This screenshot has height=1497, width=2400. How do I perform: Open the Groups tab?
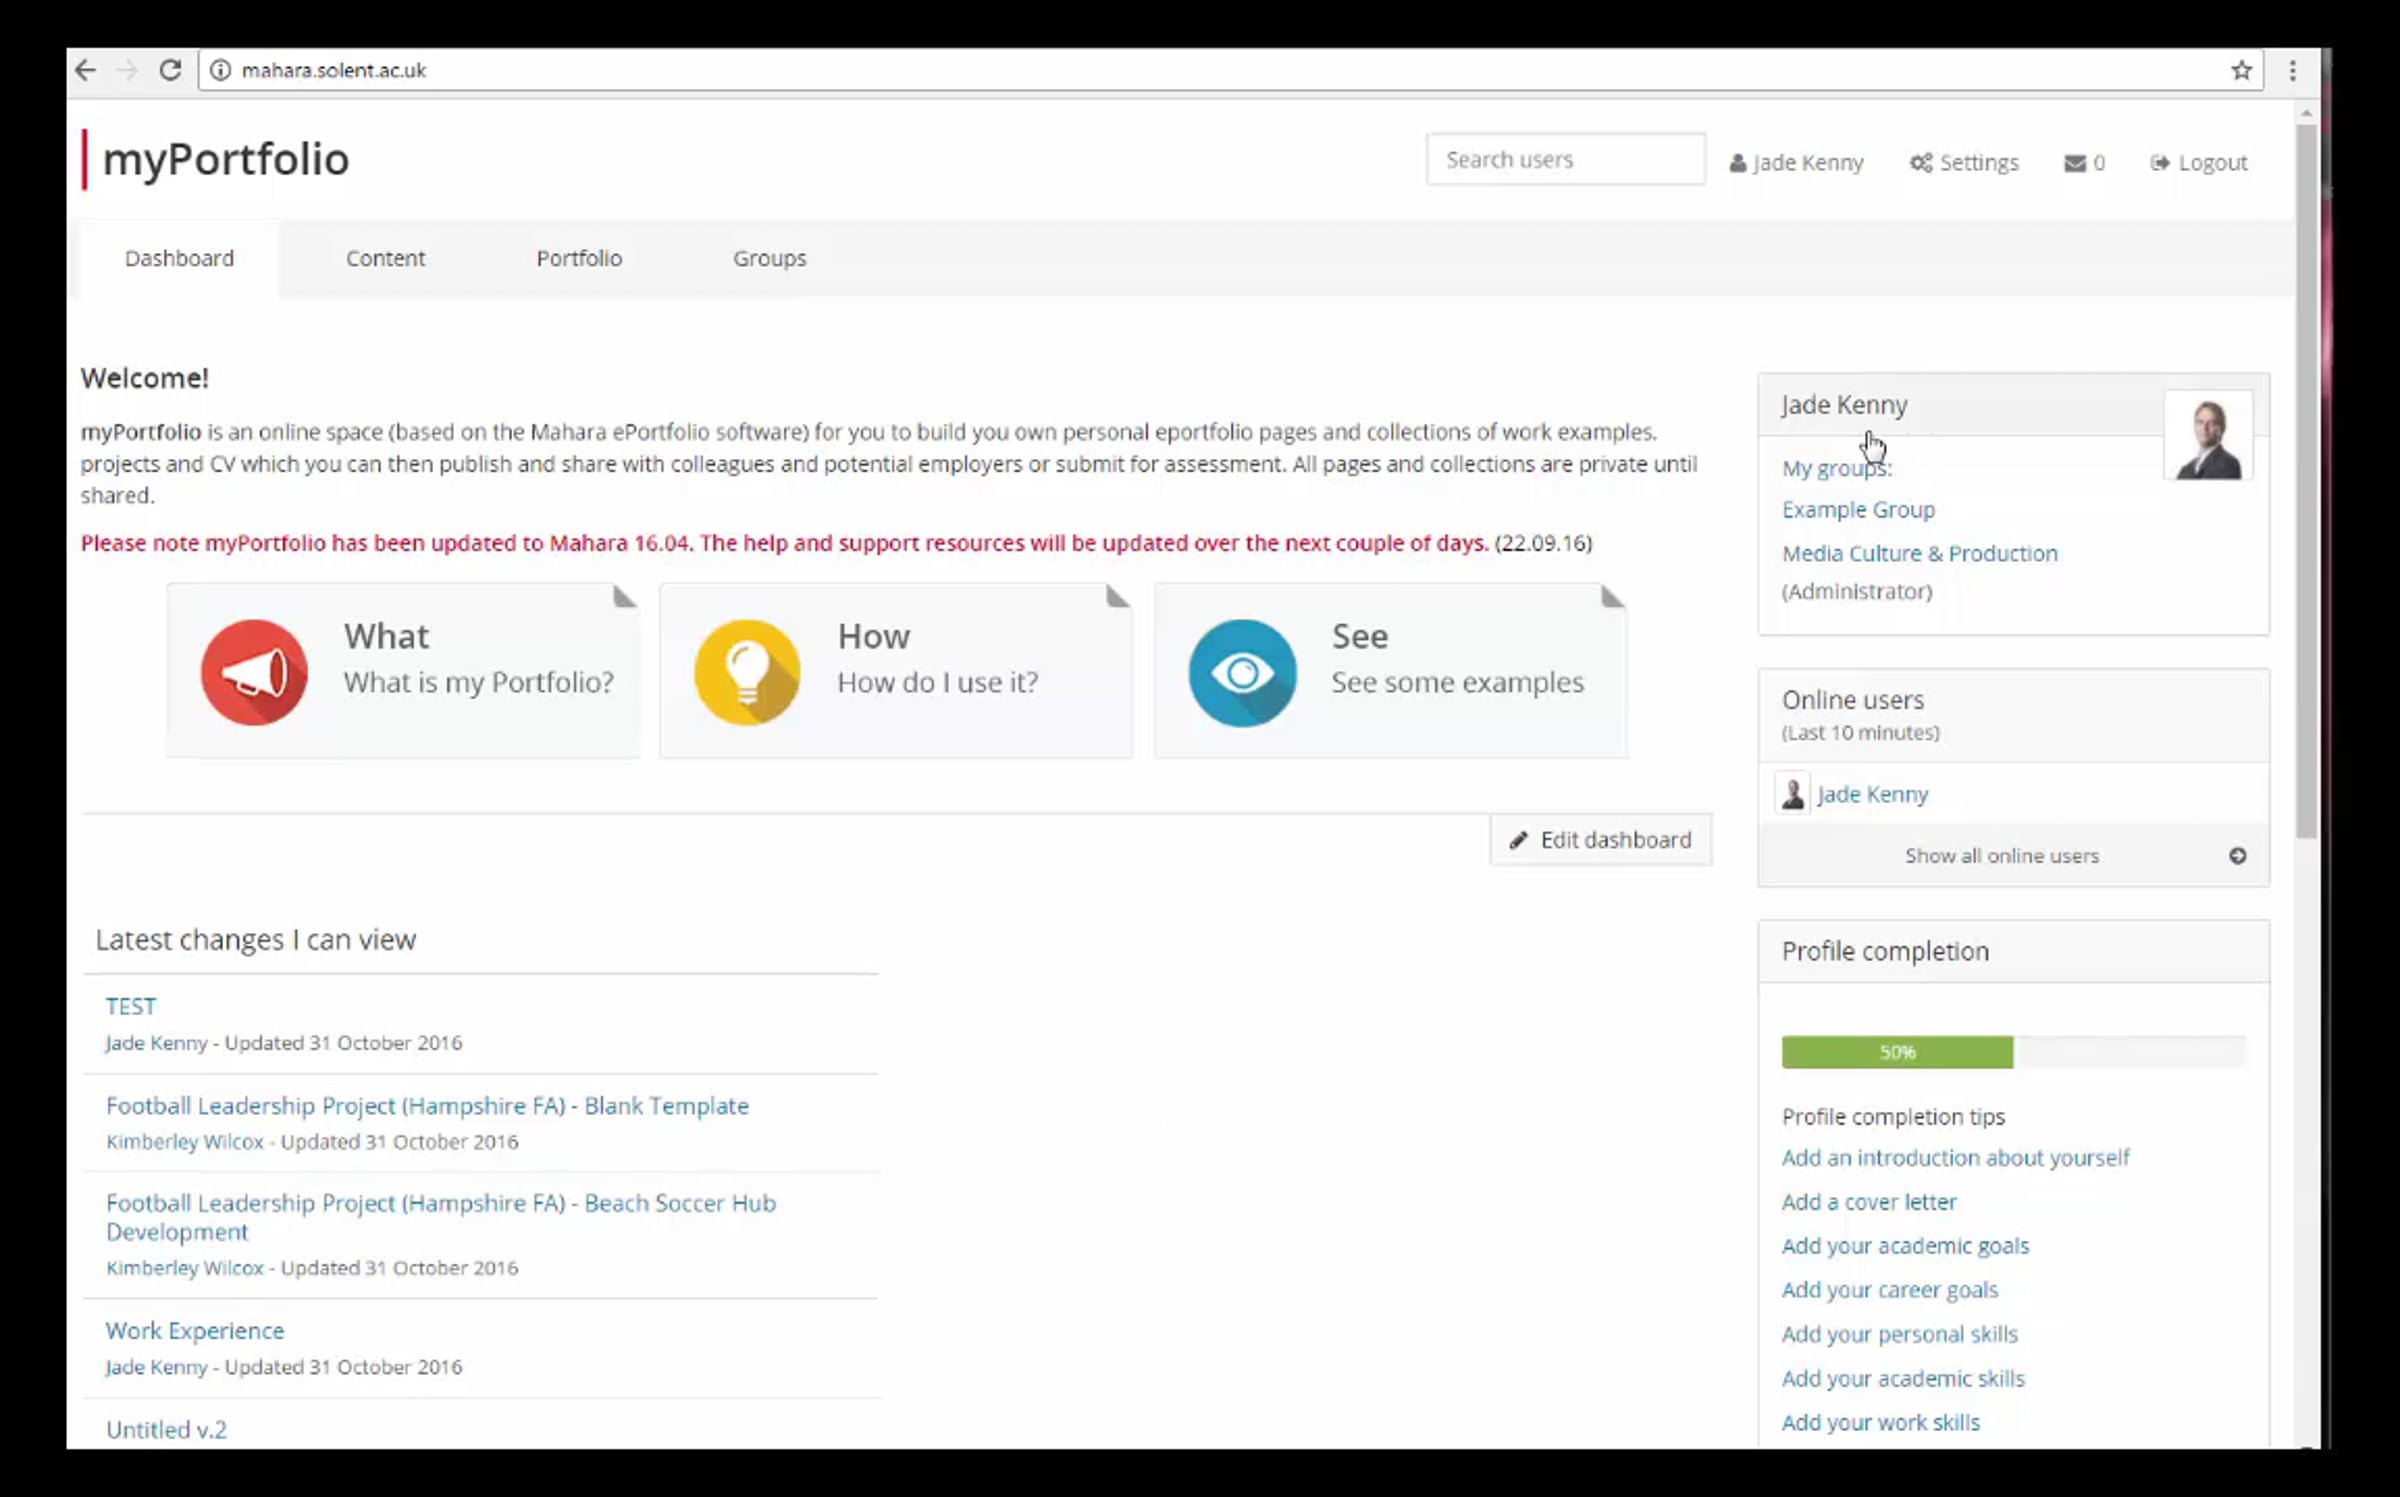pyautogui.click(x=769, y=258)
